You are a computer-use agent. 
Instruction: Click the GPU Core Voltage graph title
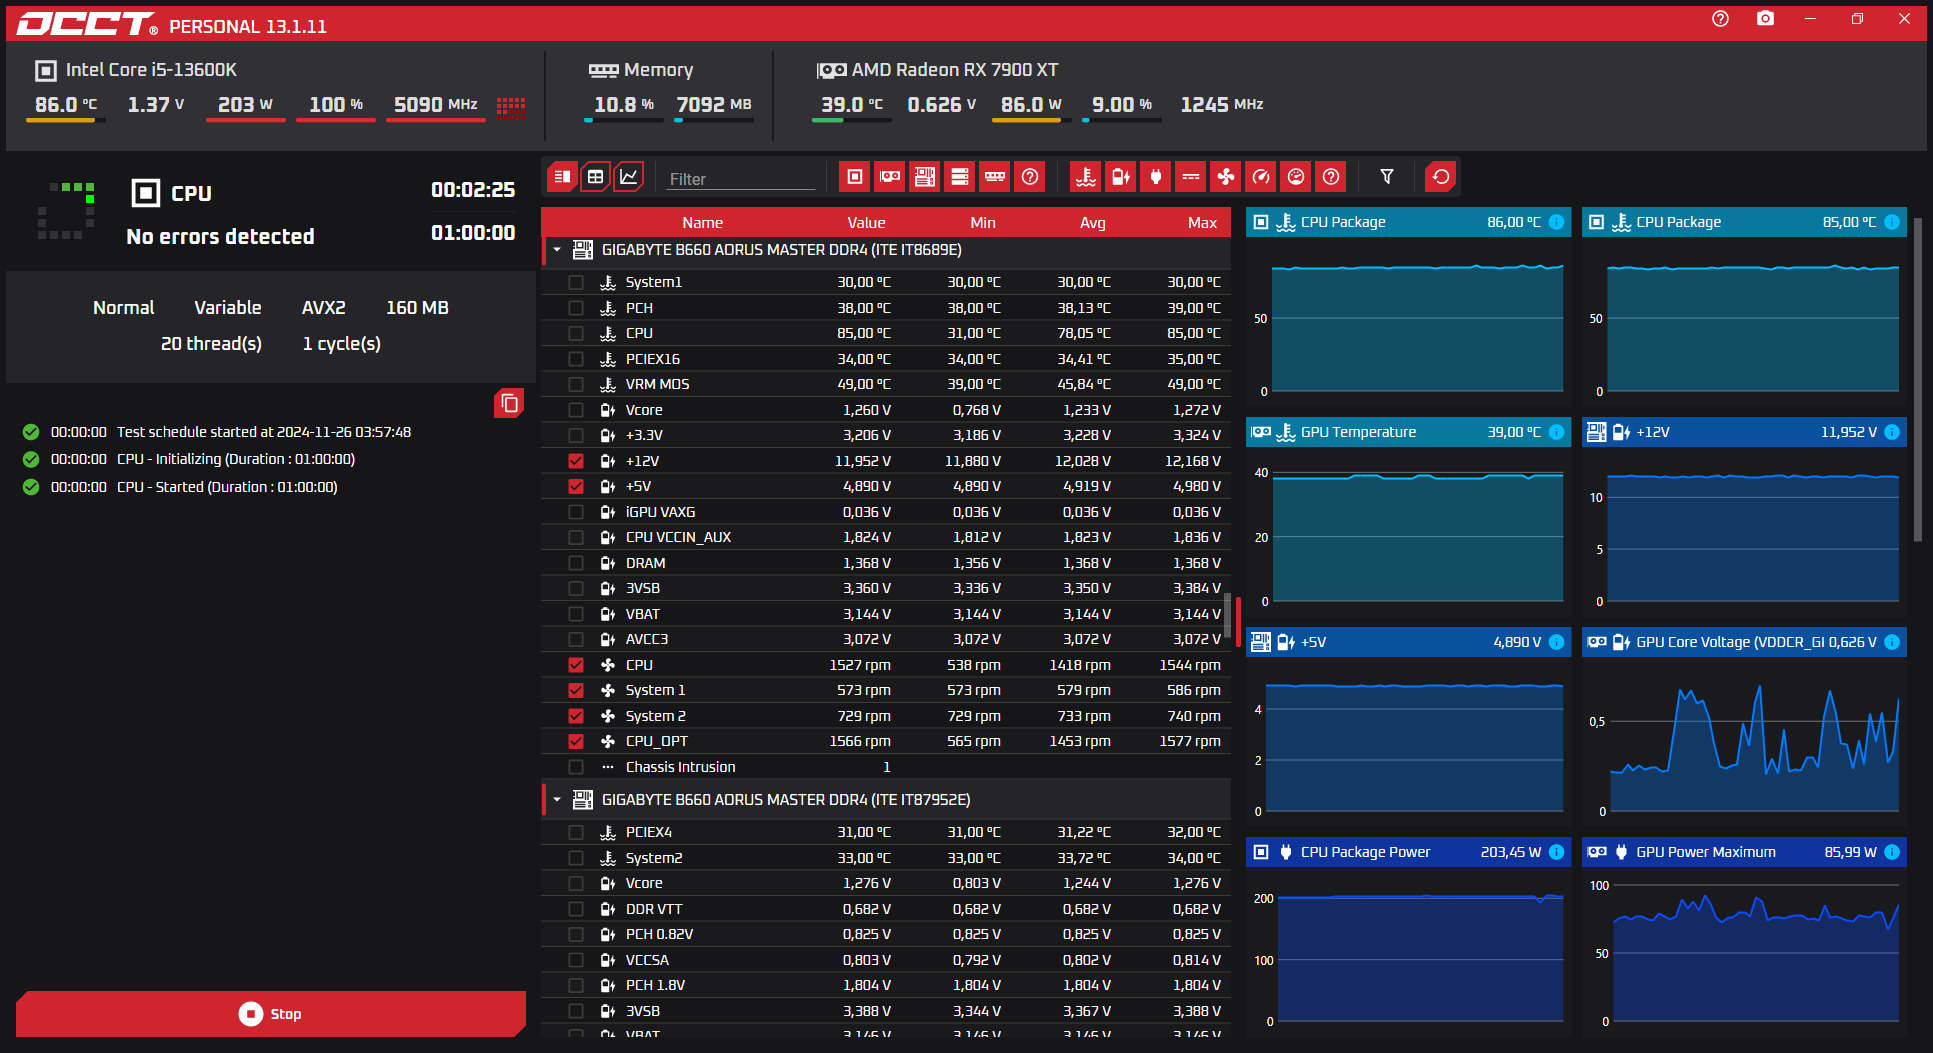pos(1730,642)
